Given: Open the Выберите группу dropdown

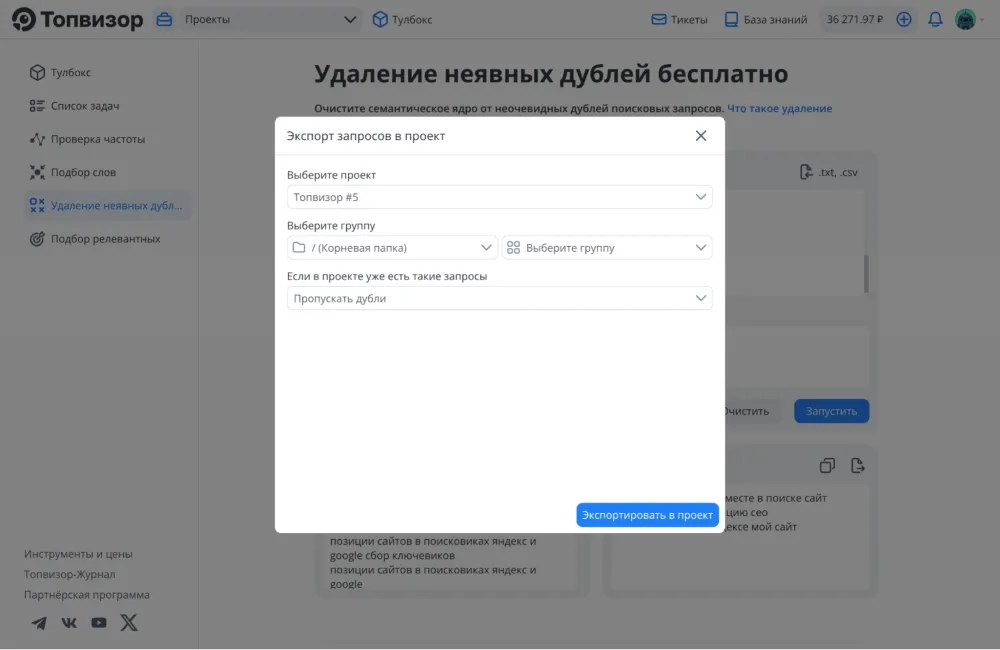Looking at the screenshot, I should (607, 247).
